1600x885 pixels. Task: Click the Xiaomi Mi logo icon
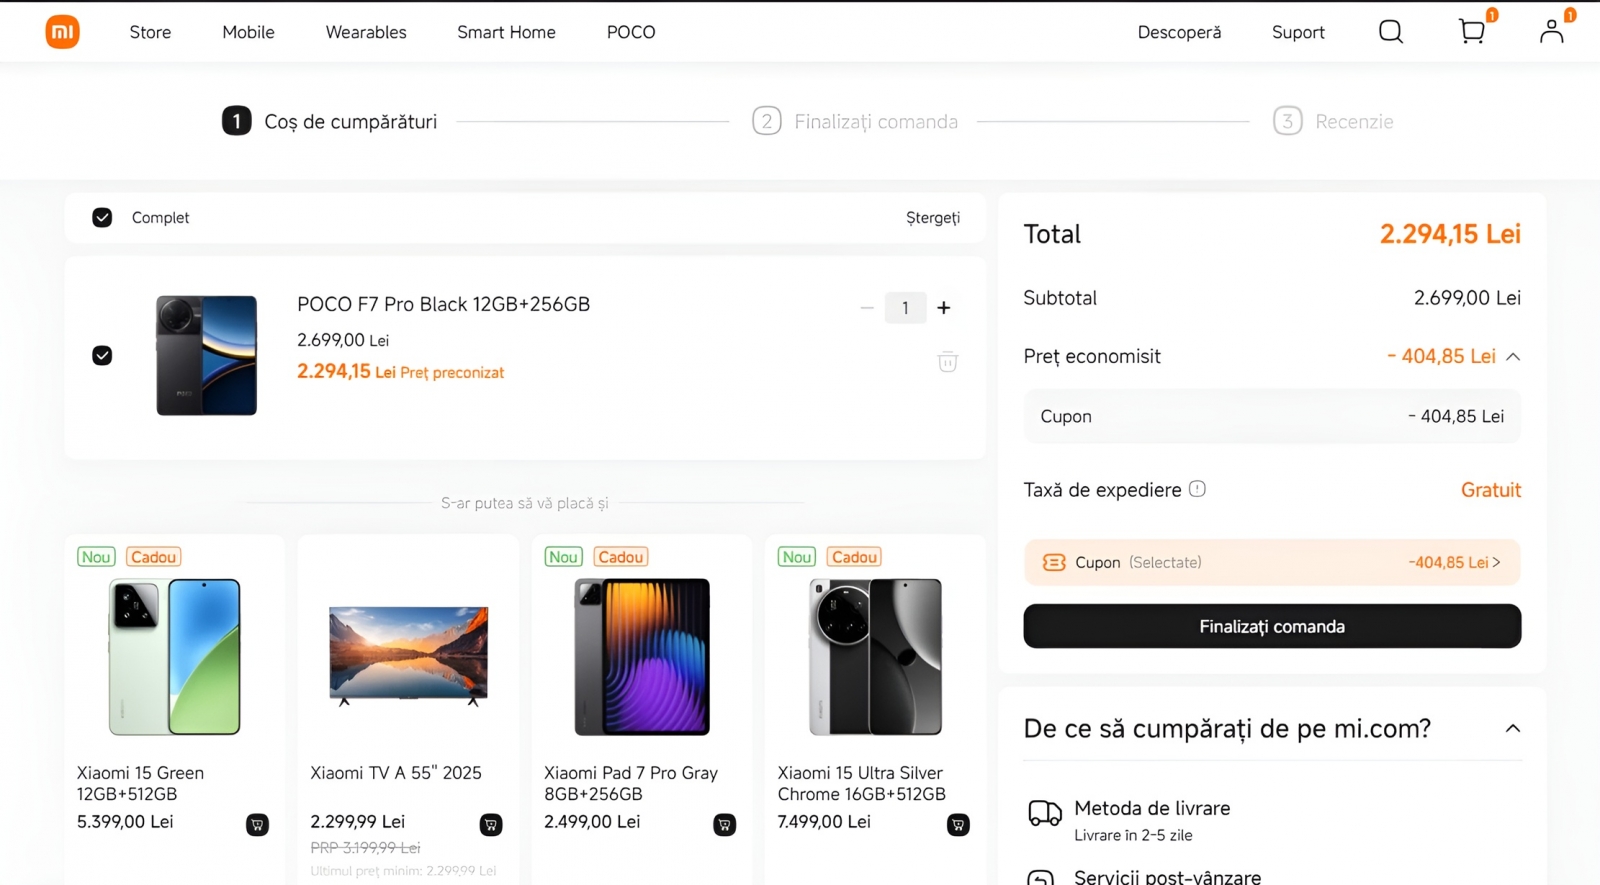(x=62, y=32)
